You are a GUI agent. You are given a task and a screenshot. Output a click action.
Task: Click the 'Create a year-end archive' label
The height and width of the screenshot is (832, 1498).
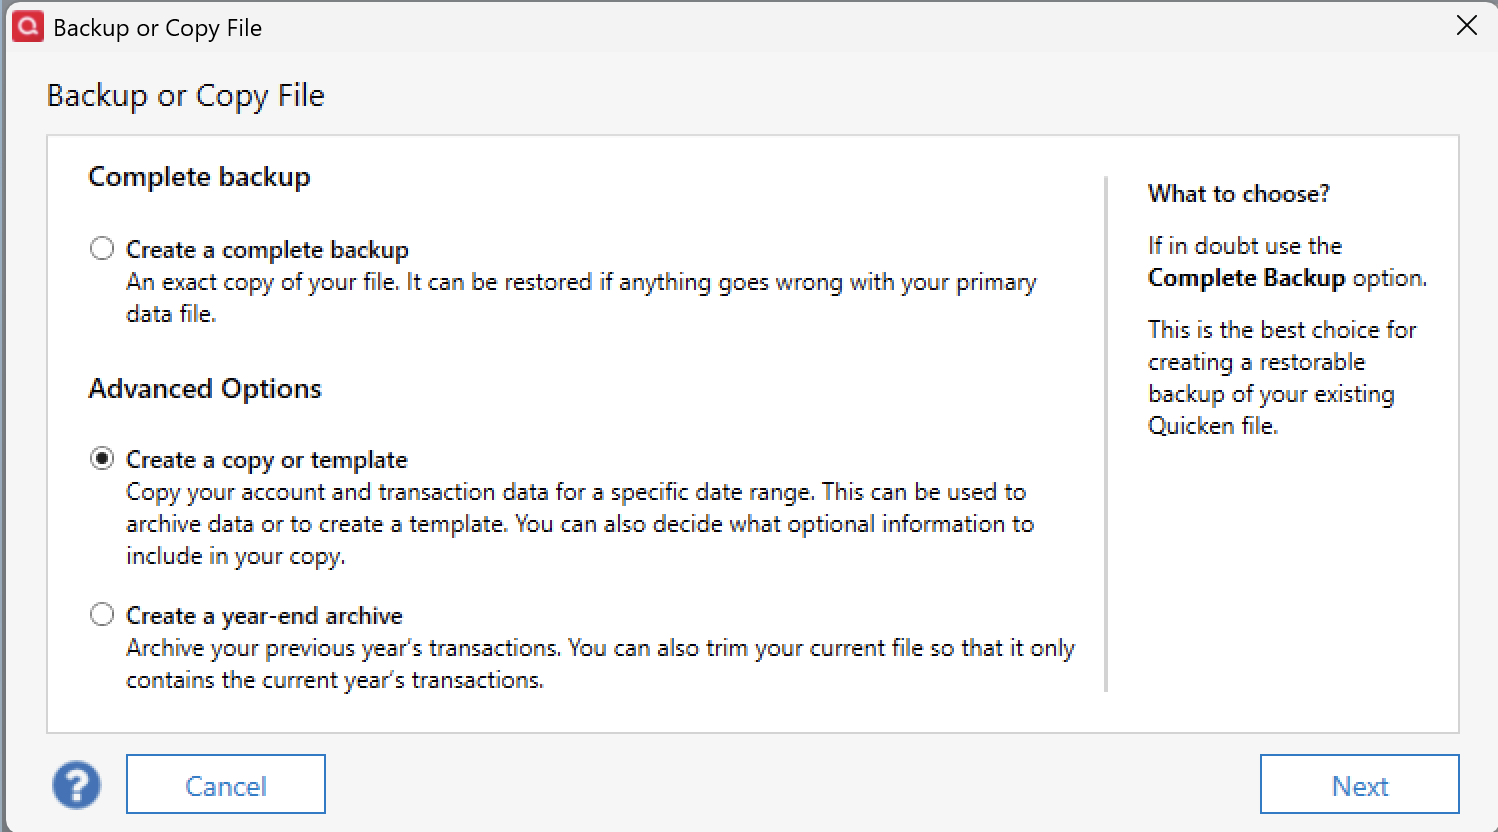point(264,616)
